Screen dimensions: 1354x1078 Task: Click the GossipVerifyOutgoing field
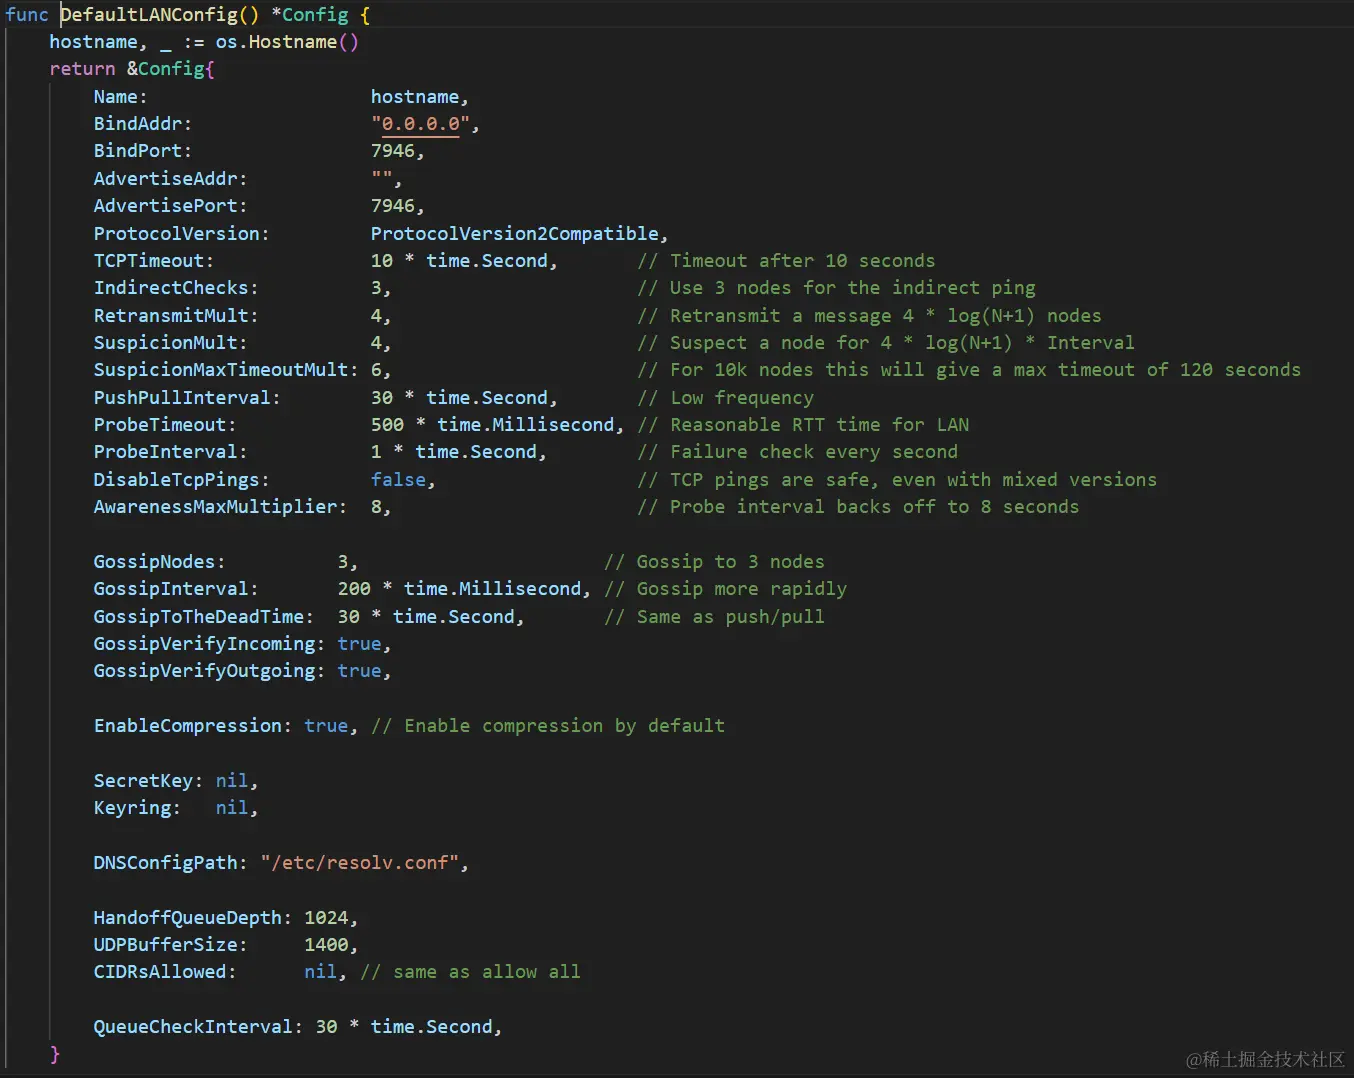pos(205,671)
